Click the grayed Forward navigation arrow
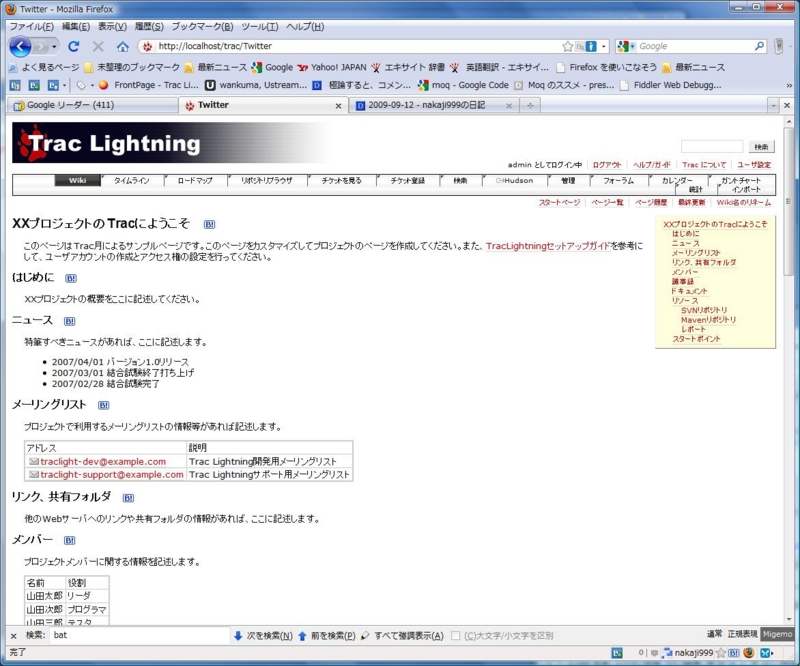This screenshot has width=800, height=666. (x=41, y=46)
